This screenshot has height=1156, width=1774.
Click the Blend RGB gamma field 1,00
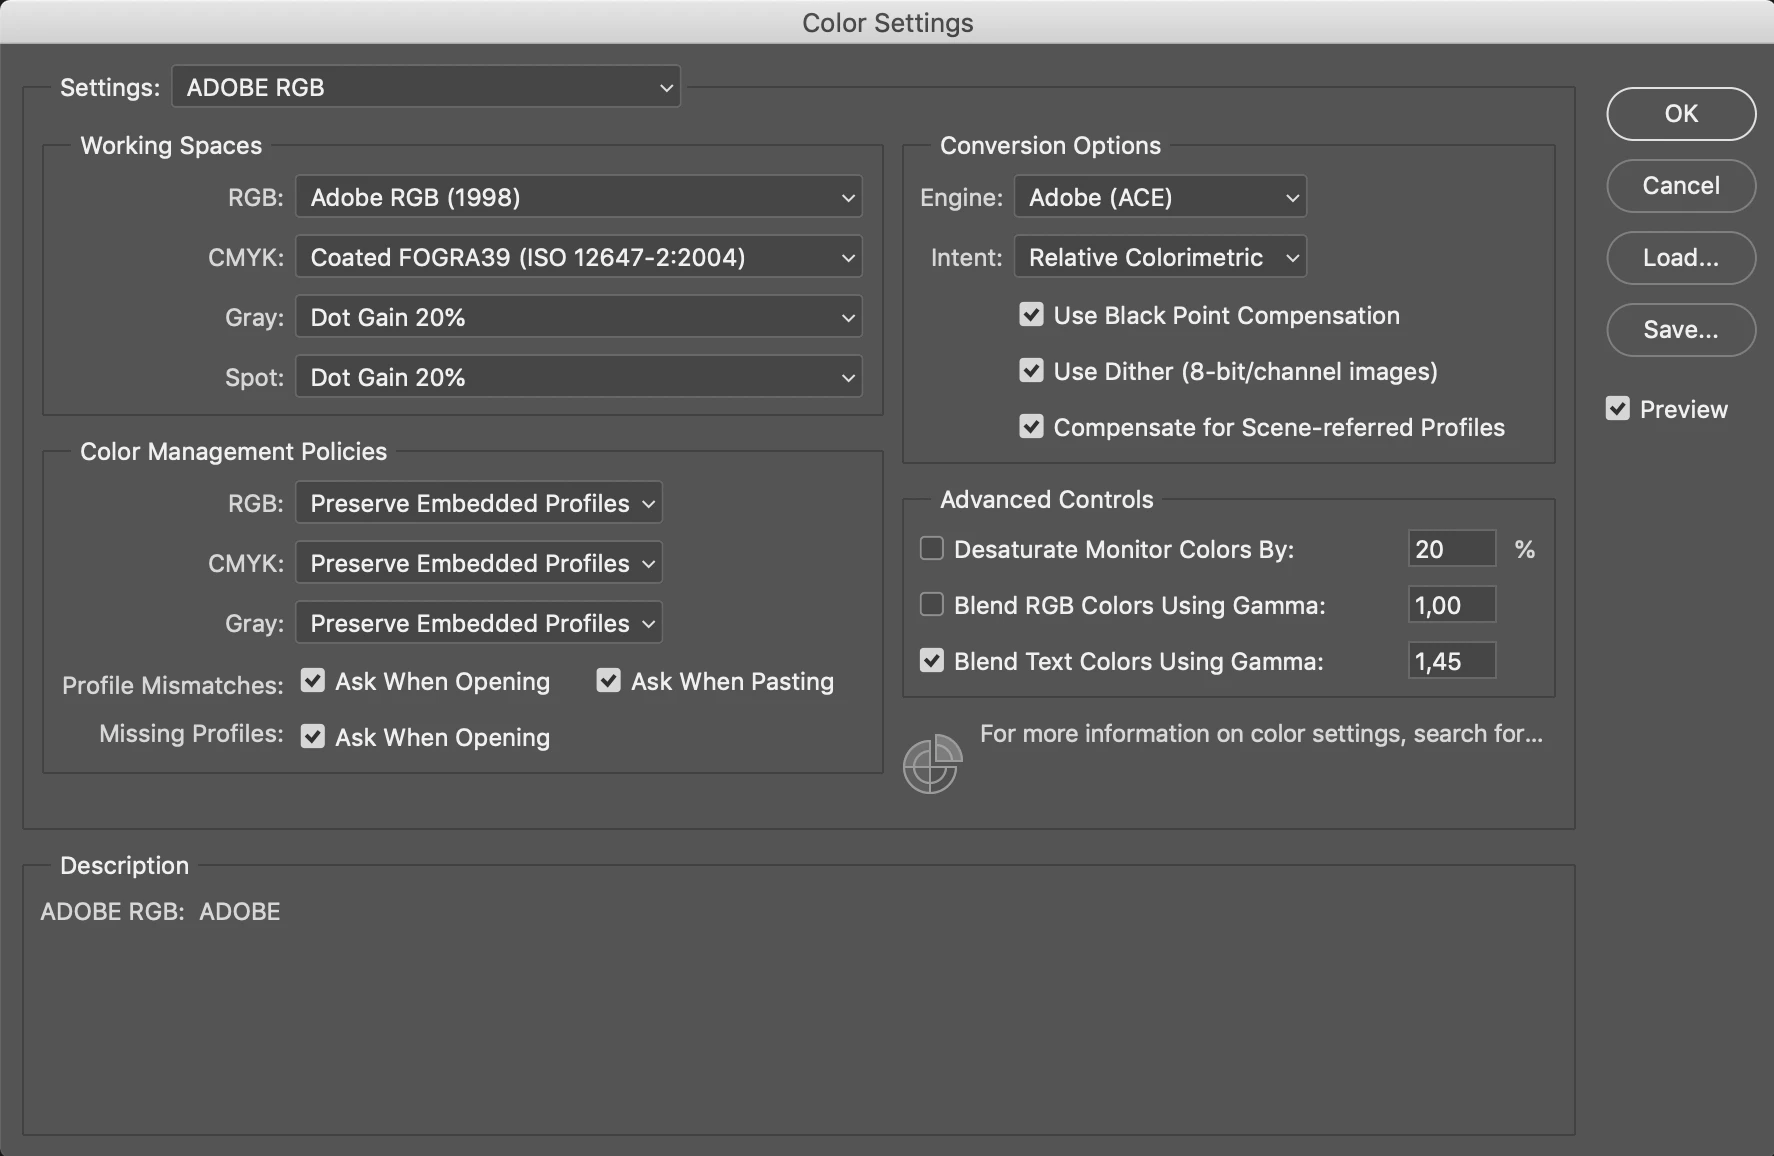(1452, 605)
